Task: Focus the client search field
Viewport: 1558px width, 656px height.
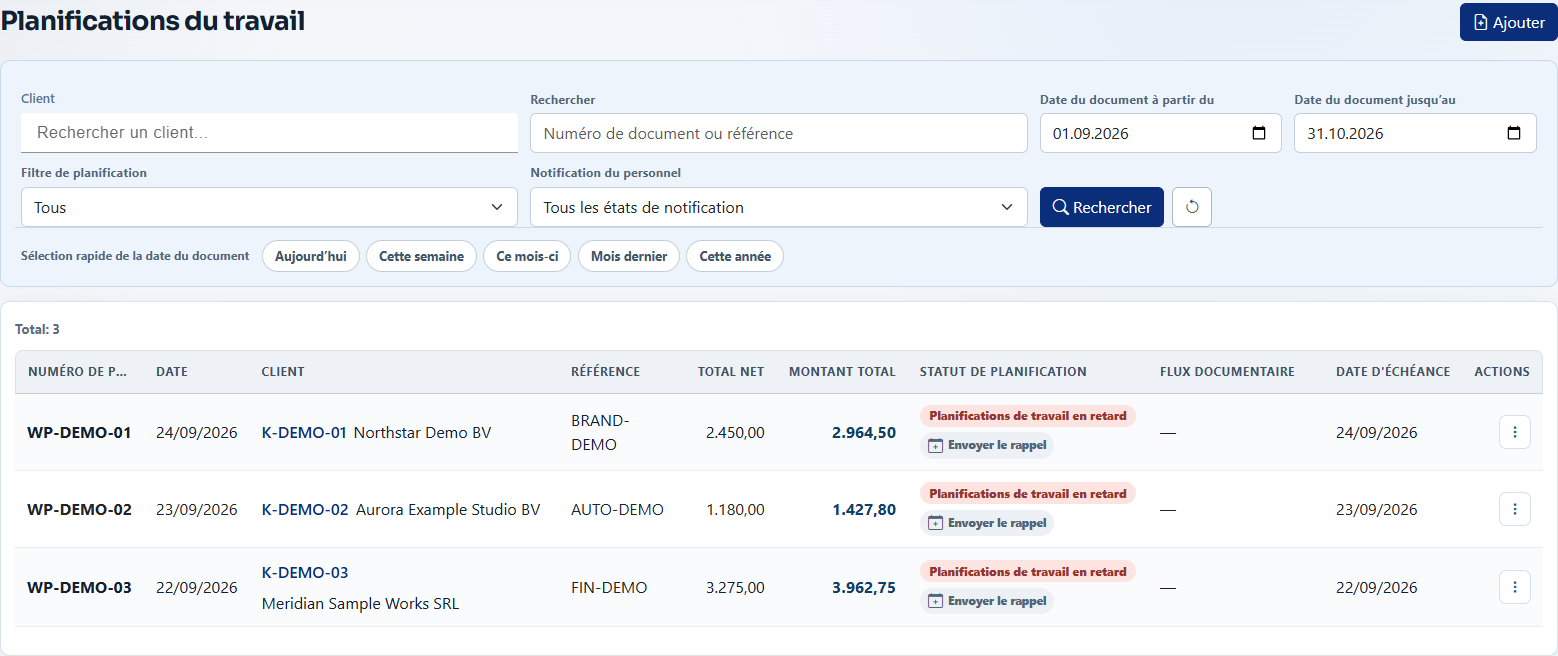Action: 269,132
